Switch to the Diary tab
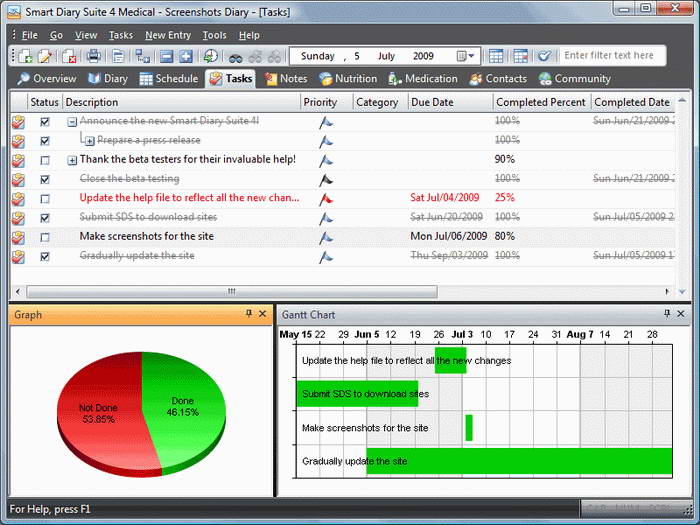Image resolution: width=700 pixels, height=525 pixels. pos(108,79)
